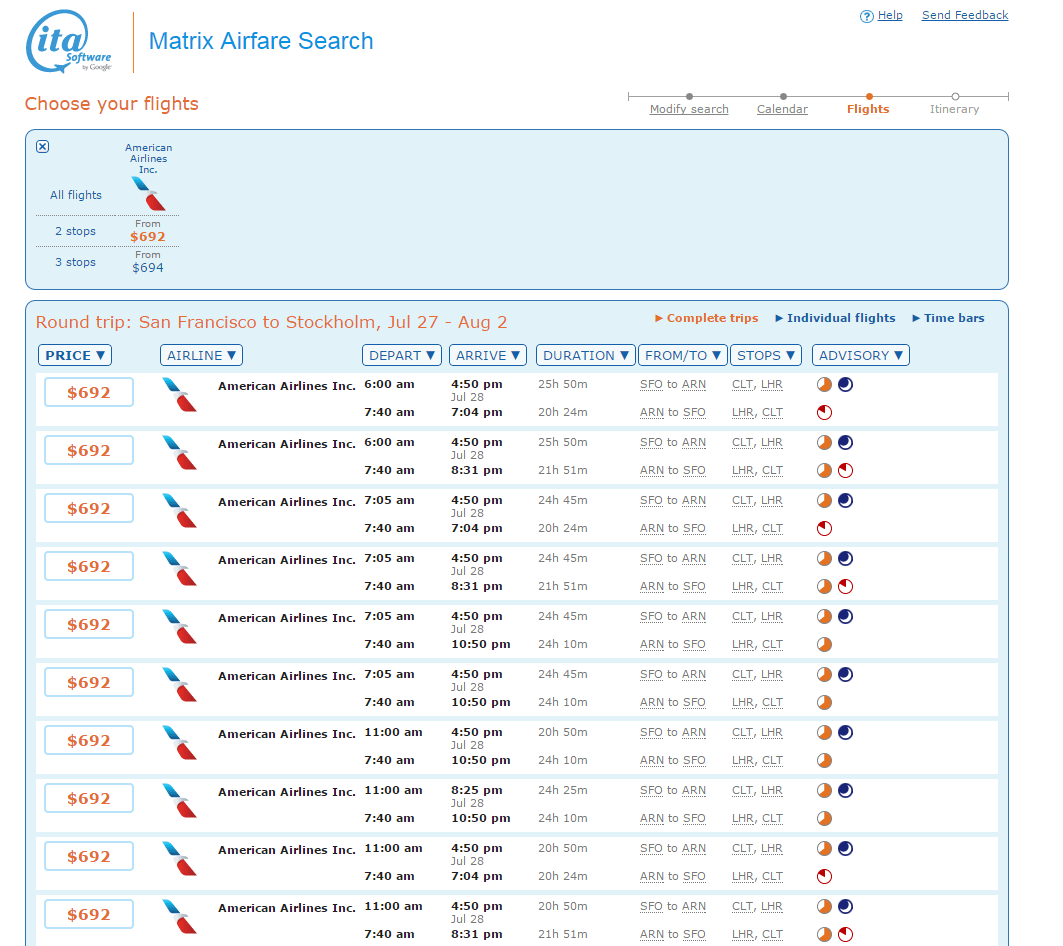Click American Airlines logo in filter panel
This screenshot has height=946, width=1063.
[x=148, y=192]
